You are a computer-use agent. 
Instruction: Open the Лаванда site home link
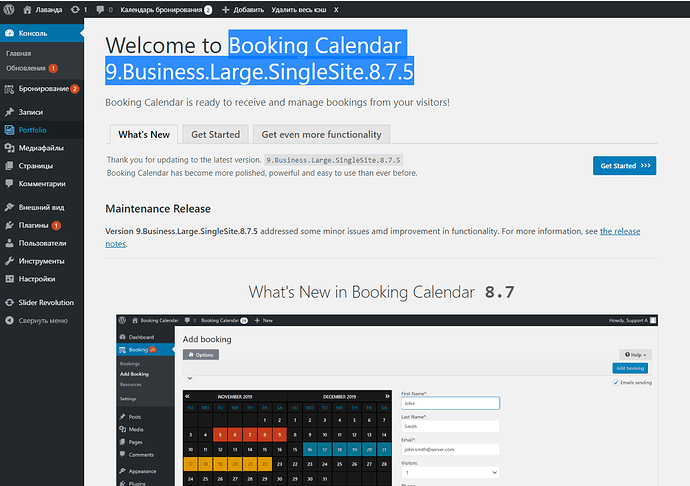(43, 10)
